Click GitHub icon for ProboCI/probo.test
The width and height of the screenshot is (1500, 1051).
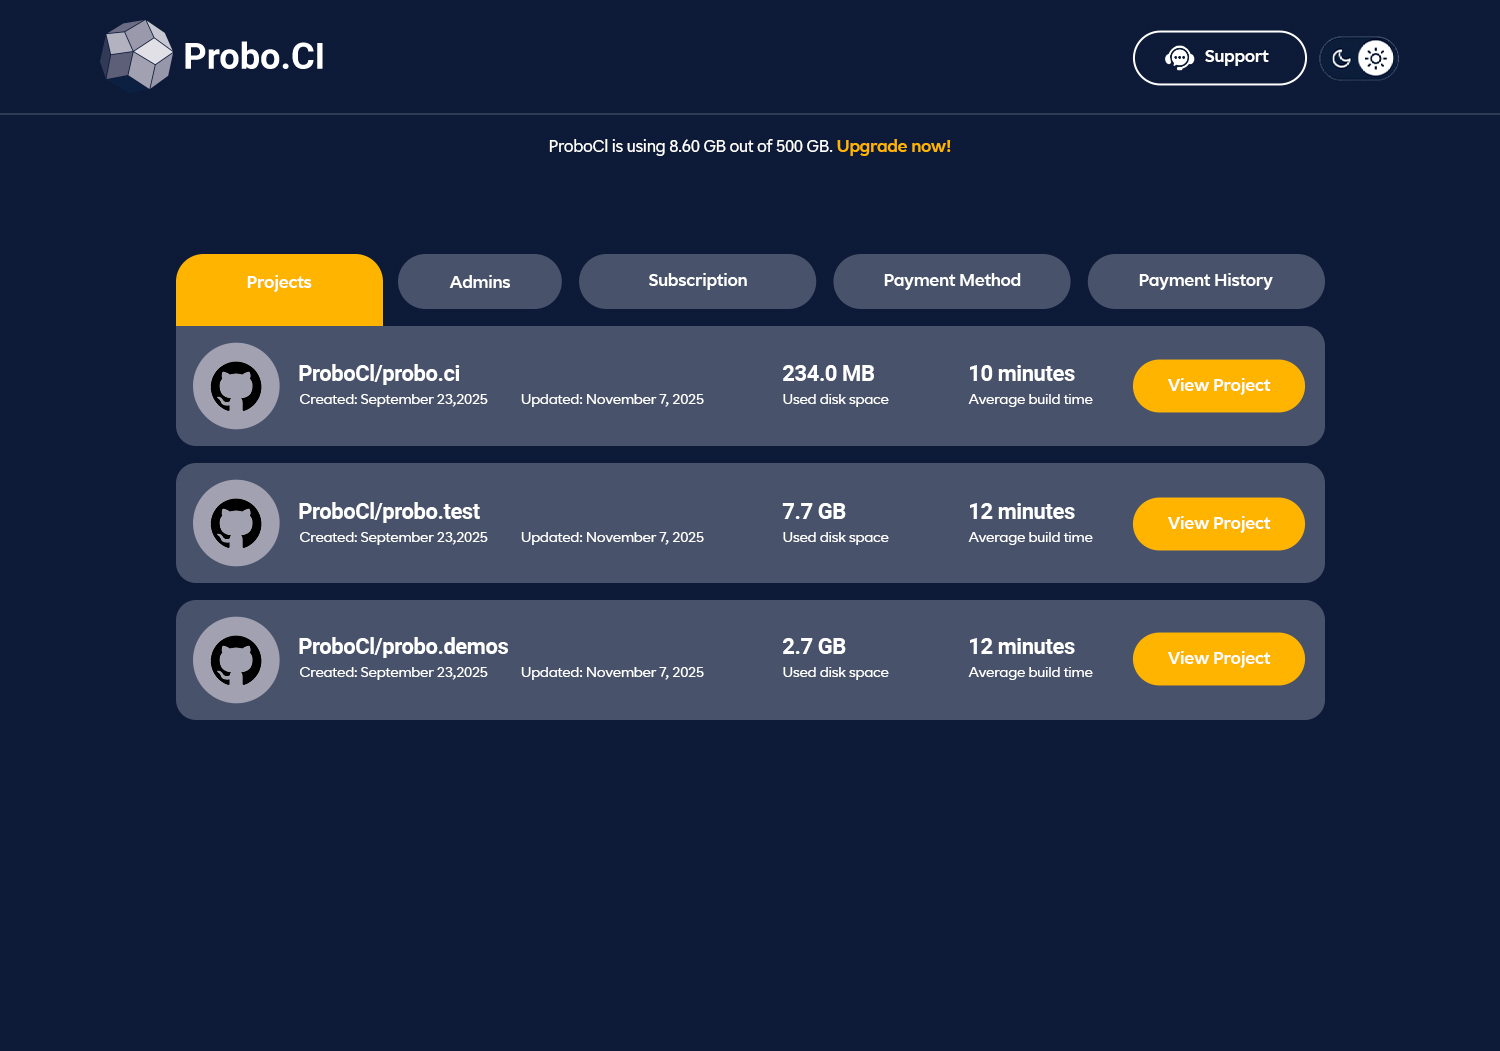coord(236,523)
